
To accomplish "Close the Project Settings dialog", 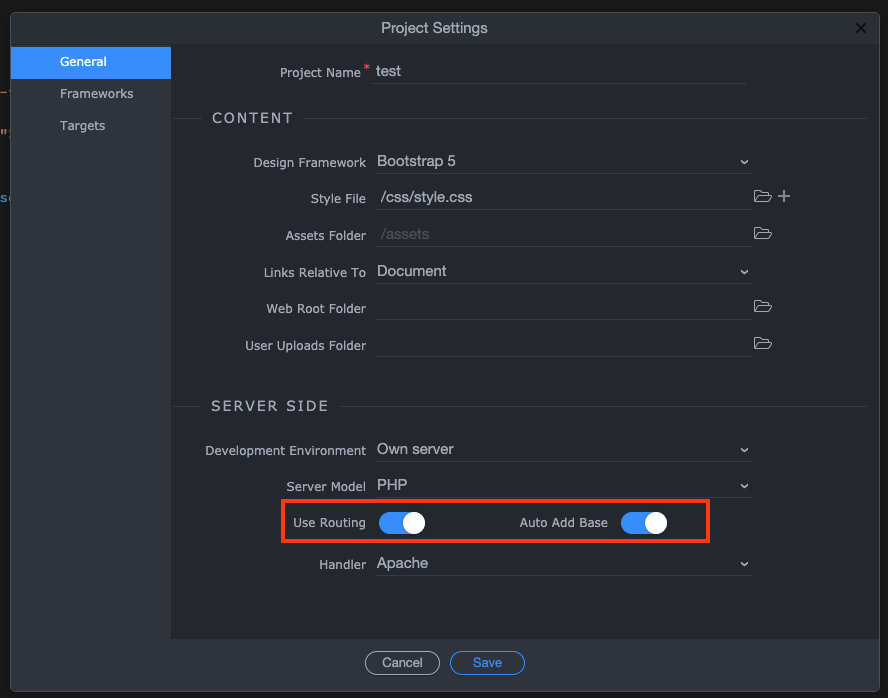I will pos(860,28).
